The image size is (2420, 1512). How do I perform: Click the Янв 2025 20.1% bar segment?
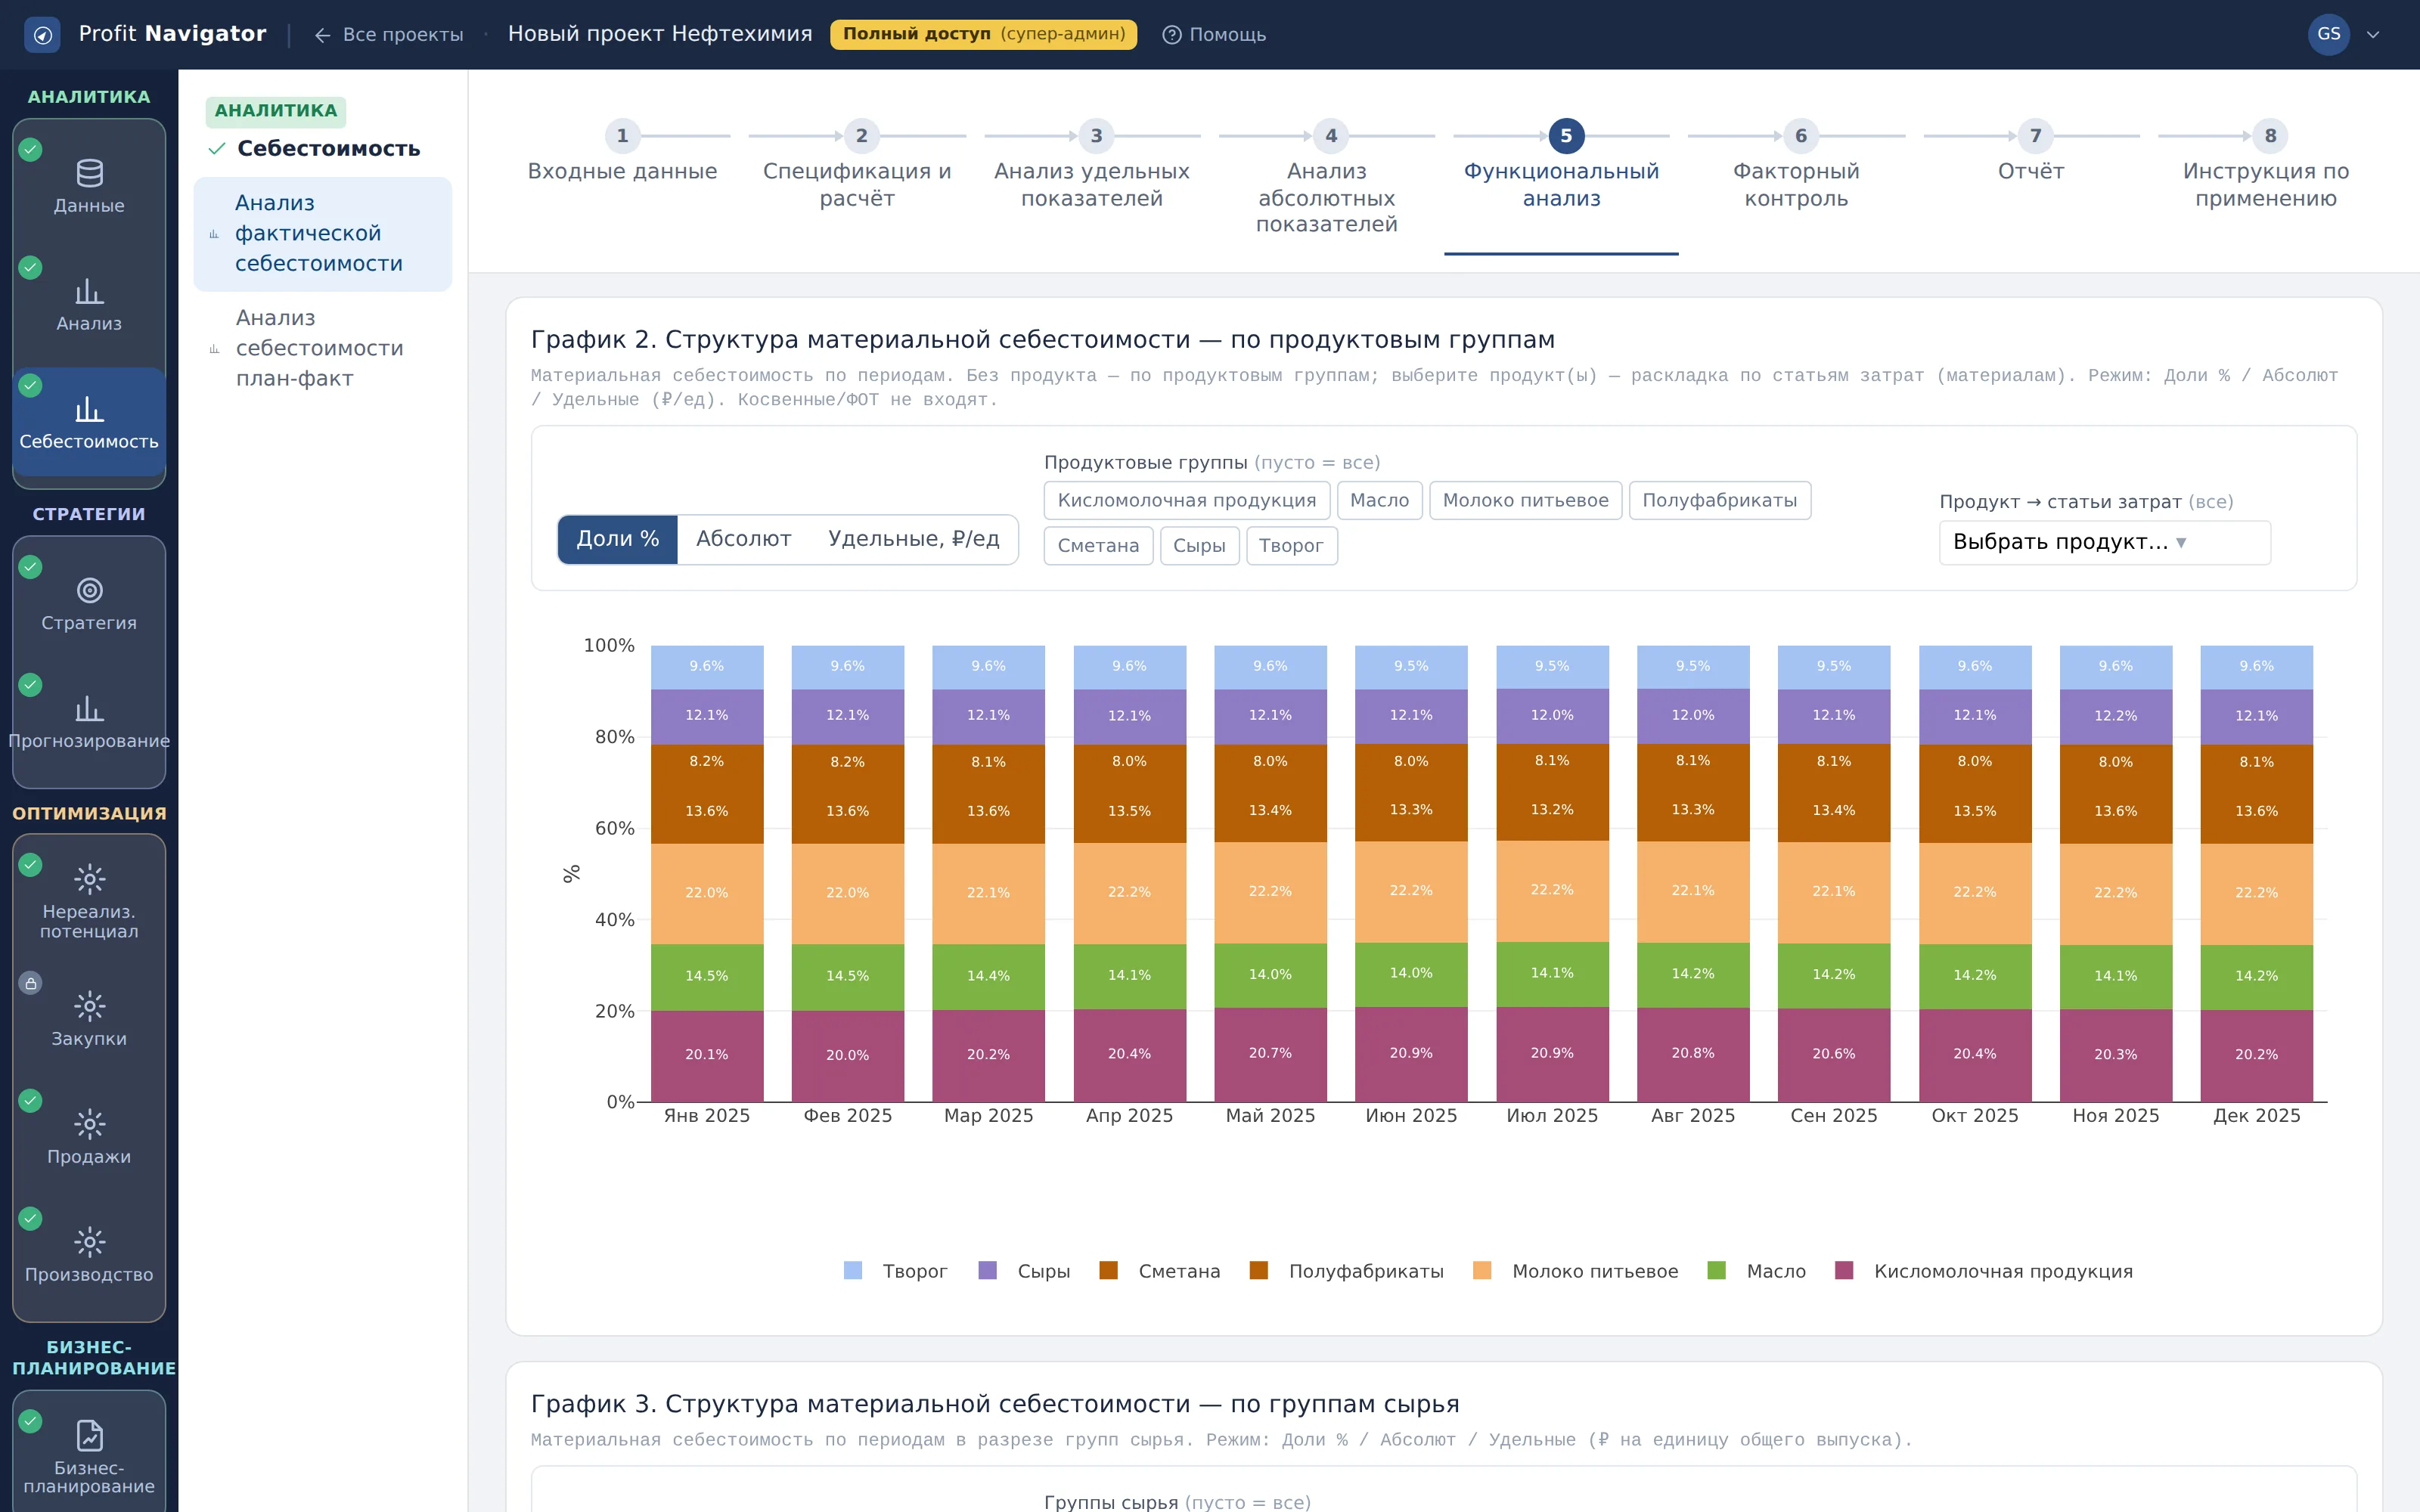point(706,1056)
